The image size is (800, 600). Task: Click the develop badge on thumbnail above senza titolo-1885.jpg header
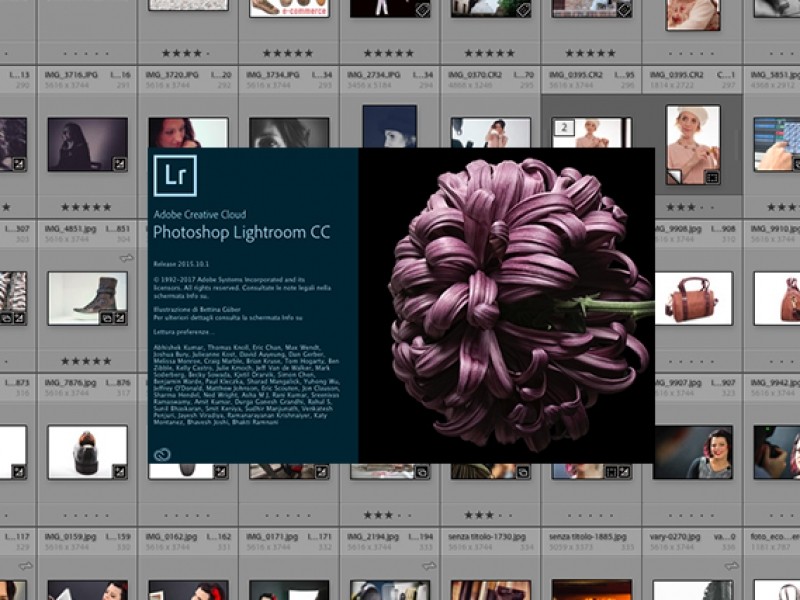click(x=624, y=472)
